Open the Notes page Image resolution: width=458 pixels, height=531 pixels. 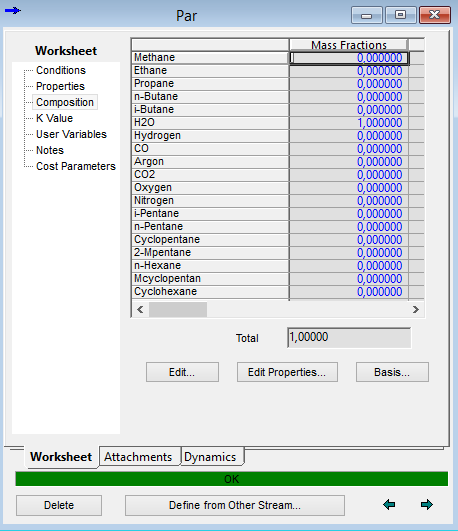point(50,150)
